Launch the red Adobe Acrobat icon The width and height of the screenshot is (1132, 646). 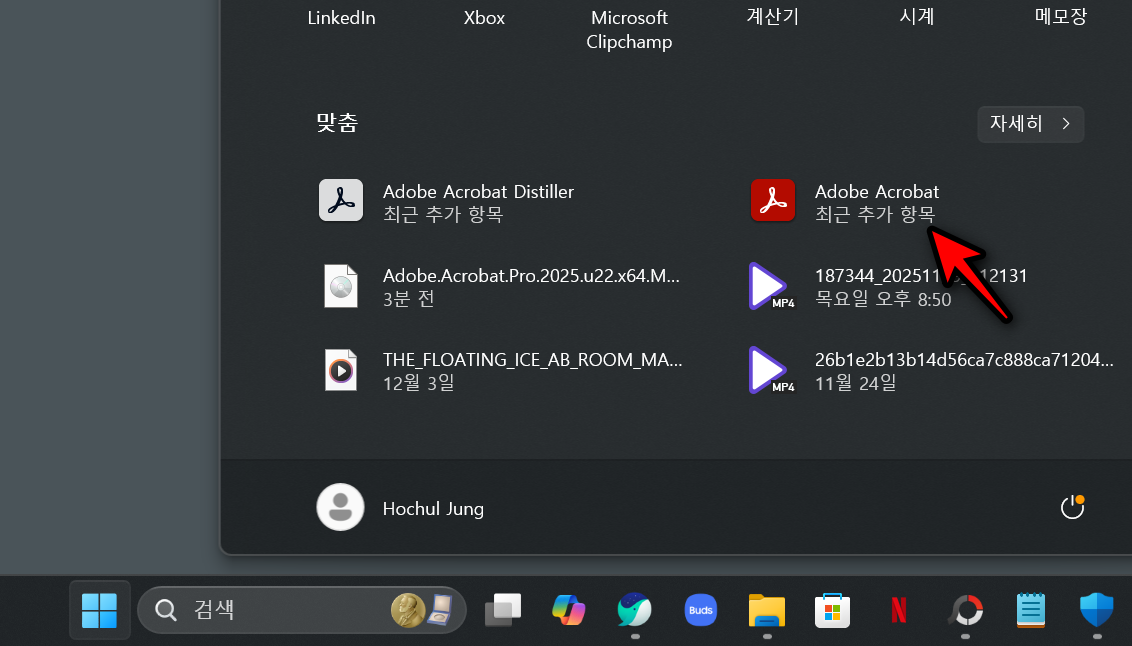[x=772, y=200]
